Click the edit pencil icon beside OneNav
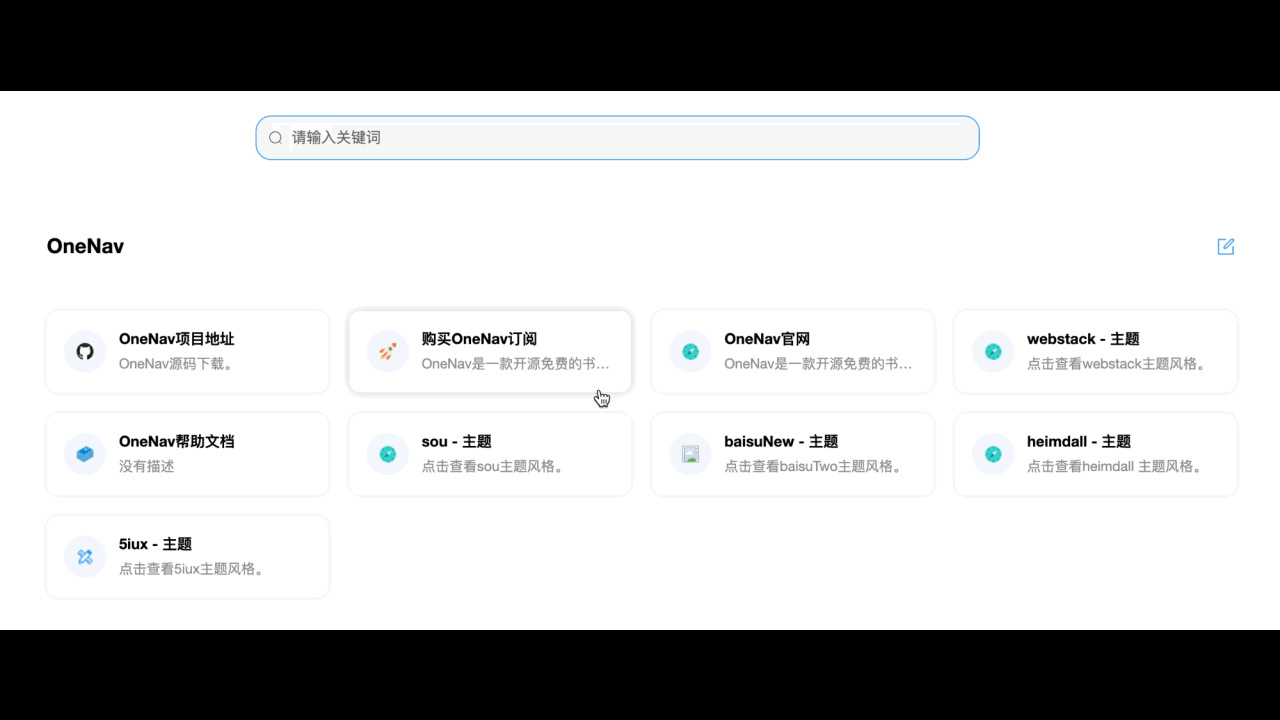Image resolution: width=1280 pixels, height=720 pixels. pyautogui.click(x=1226, y=246)
